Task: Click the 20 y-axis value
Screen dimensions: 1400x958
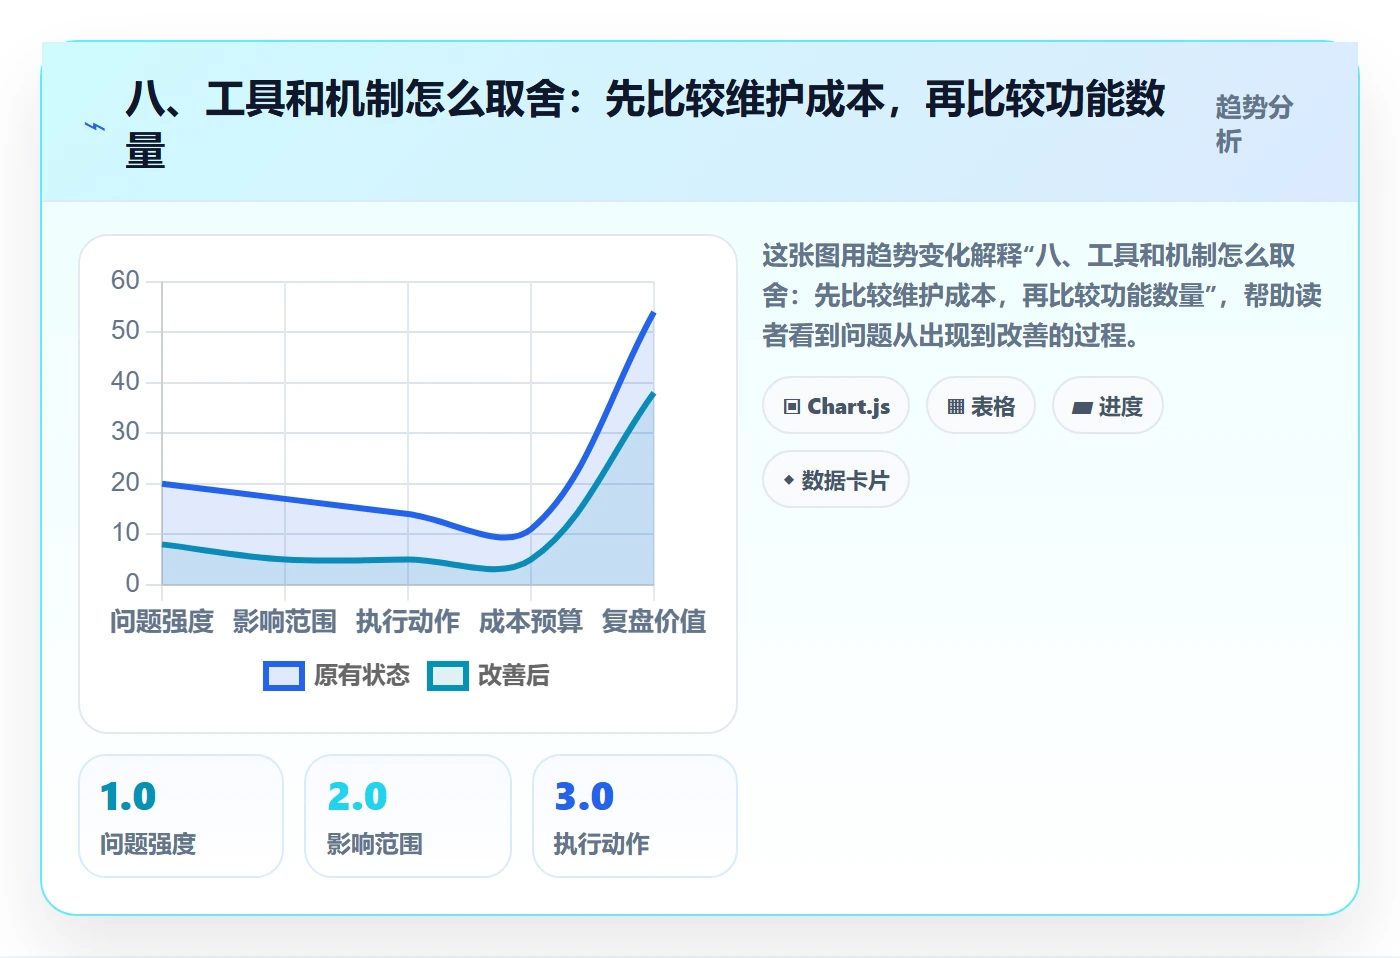Action: [125, 482]
